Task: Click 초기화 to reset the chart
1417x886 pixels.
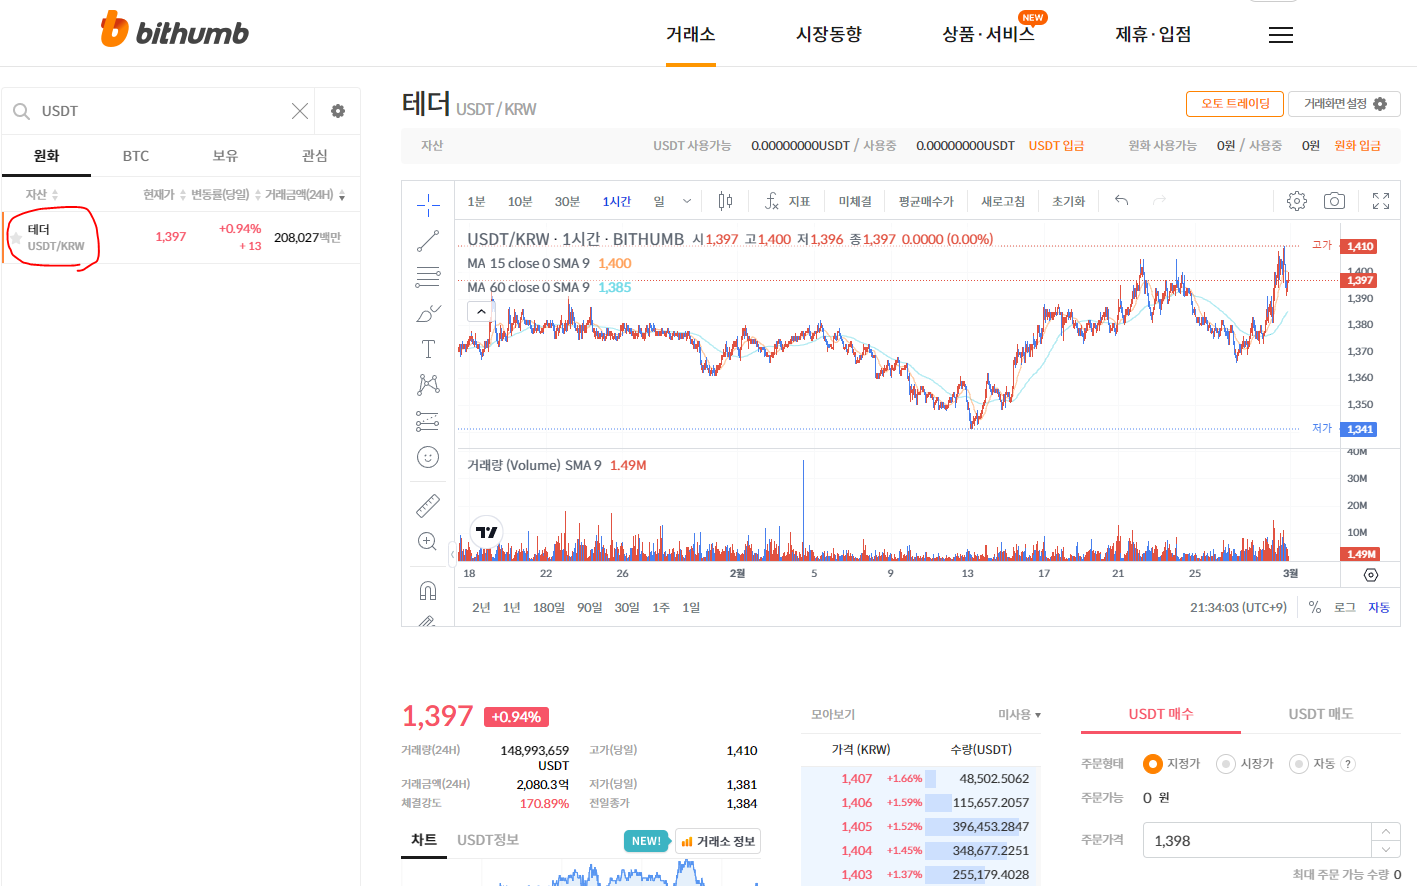Action: [1068, 201]
